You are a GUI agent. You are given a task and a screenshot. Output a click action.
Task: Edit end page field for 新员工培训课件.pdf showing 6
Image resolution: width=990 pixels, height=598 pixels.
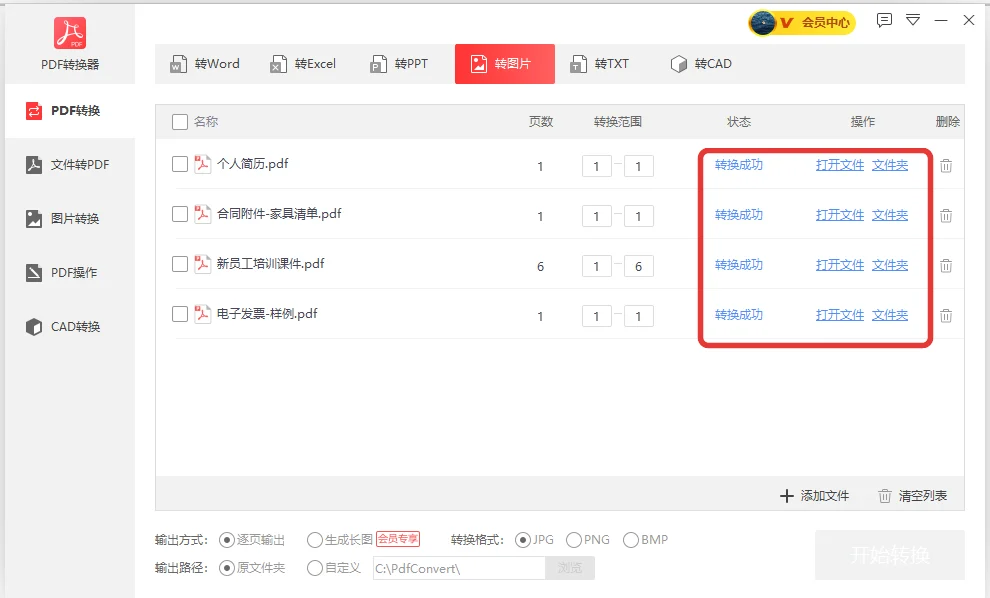pyautogui.click(x=638, y=266)
